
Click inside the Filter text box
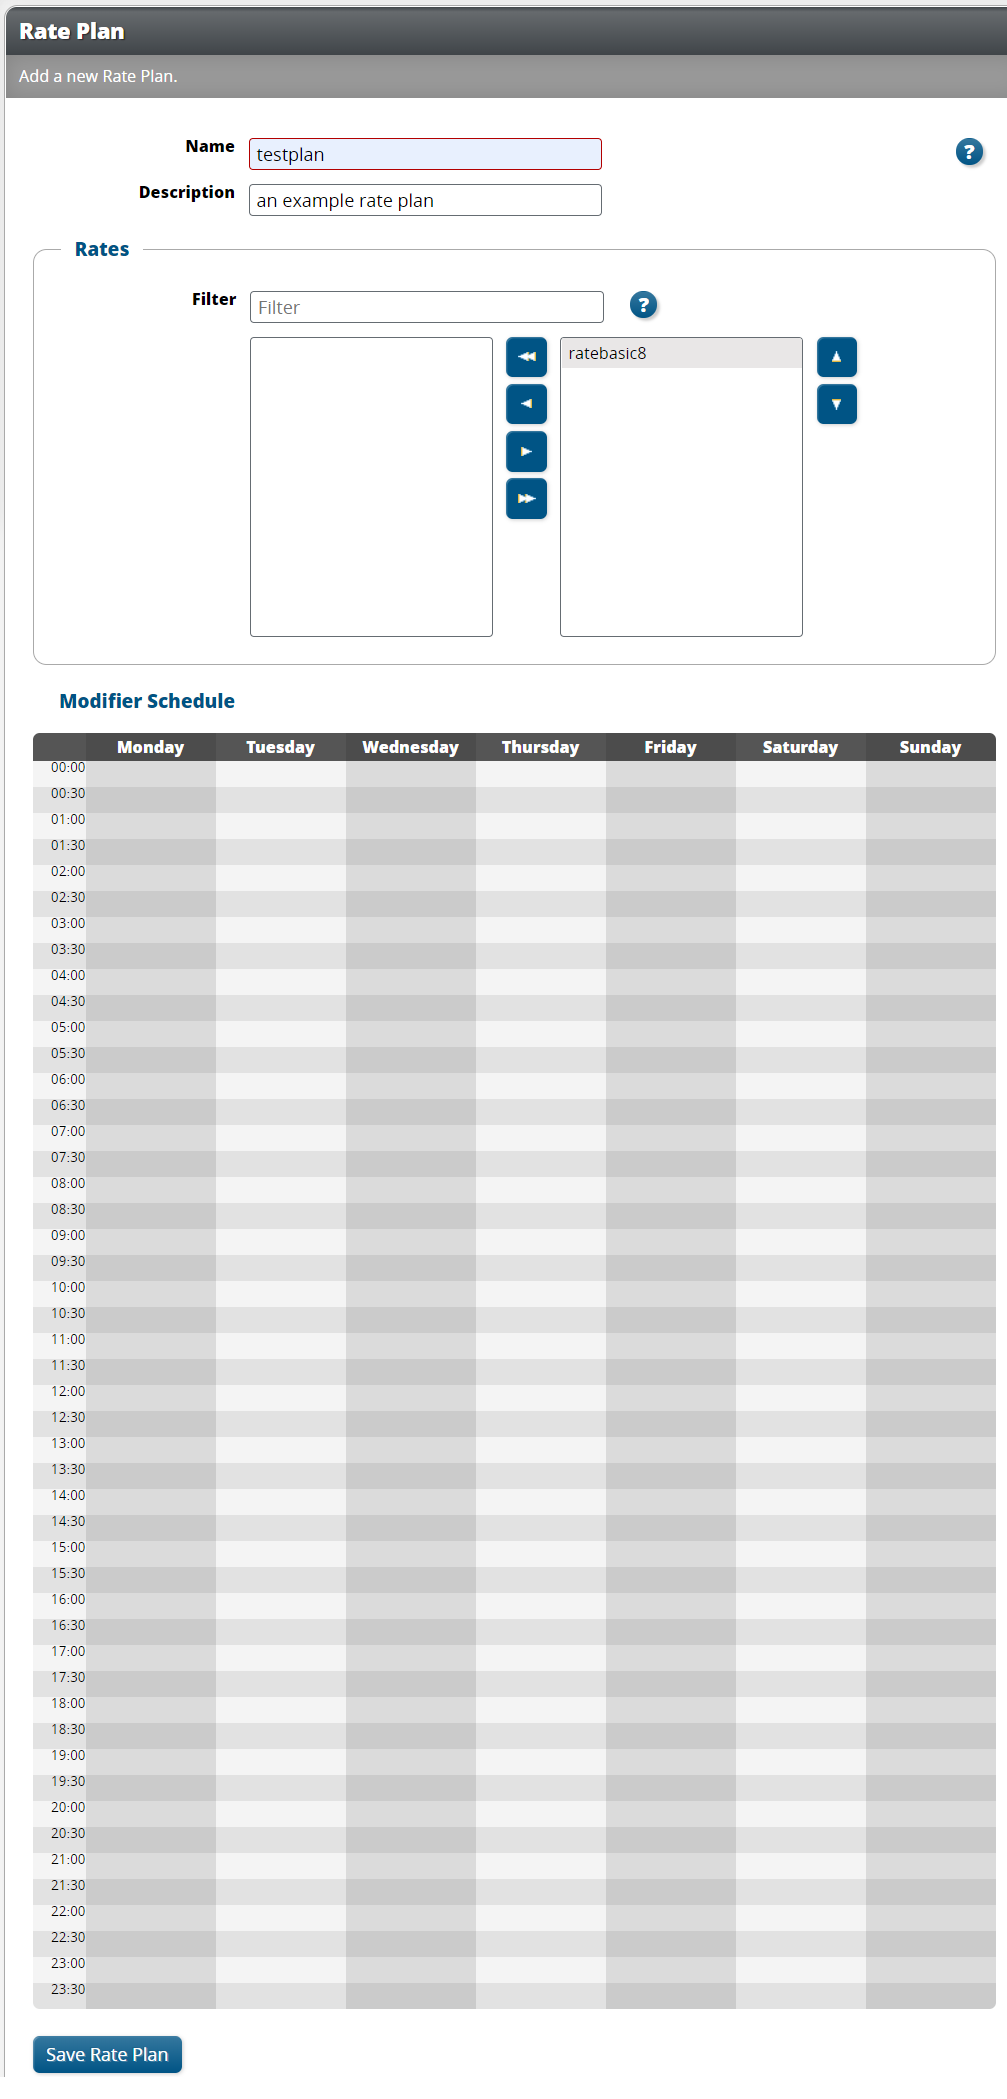426,307
